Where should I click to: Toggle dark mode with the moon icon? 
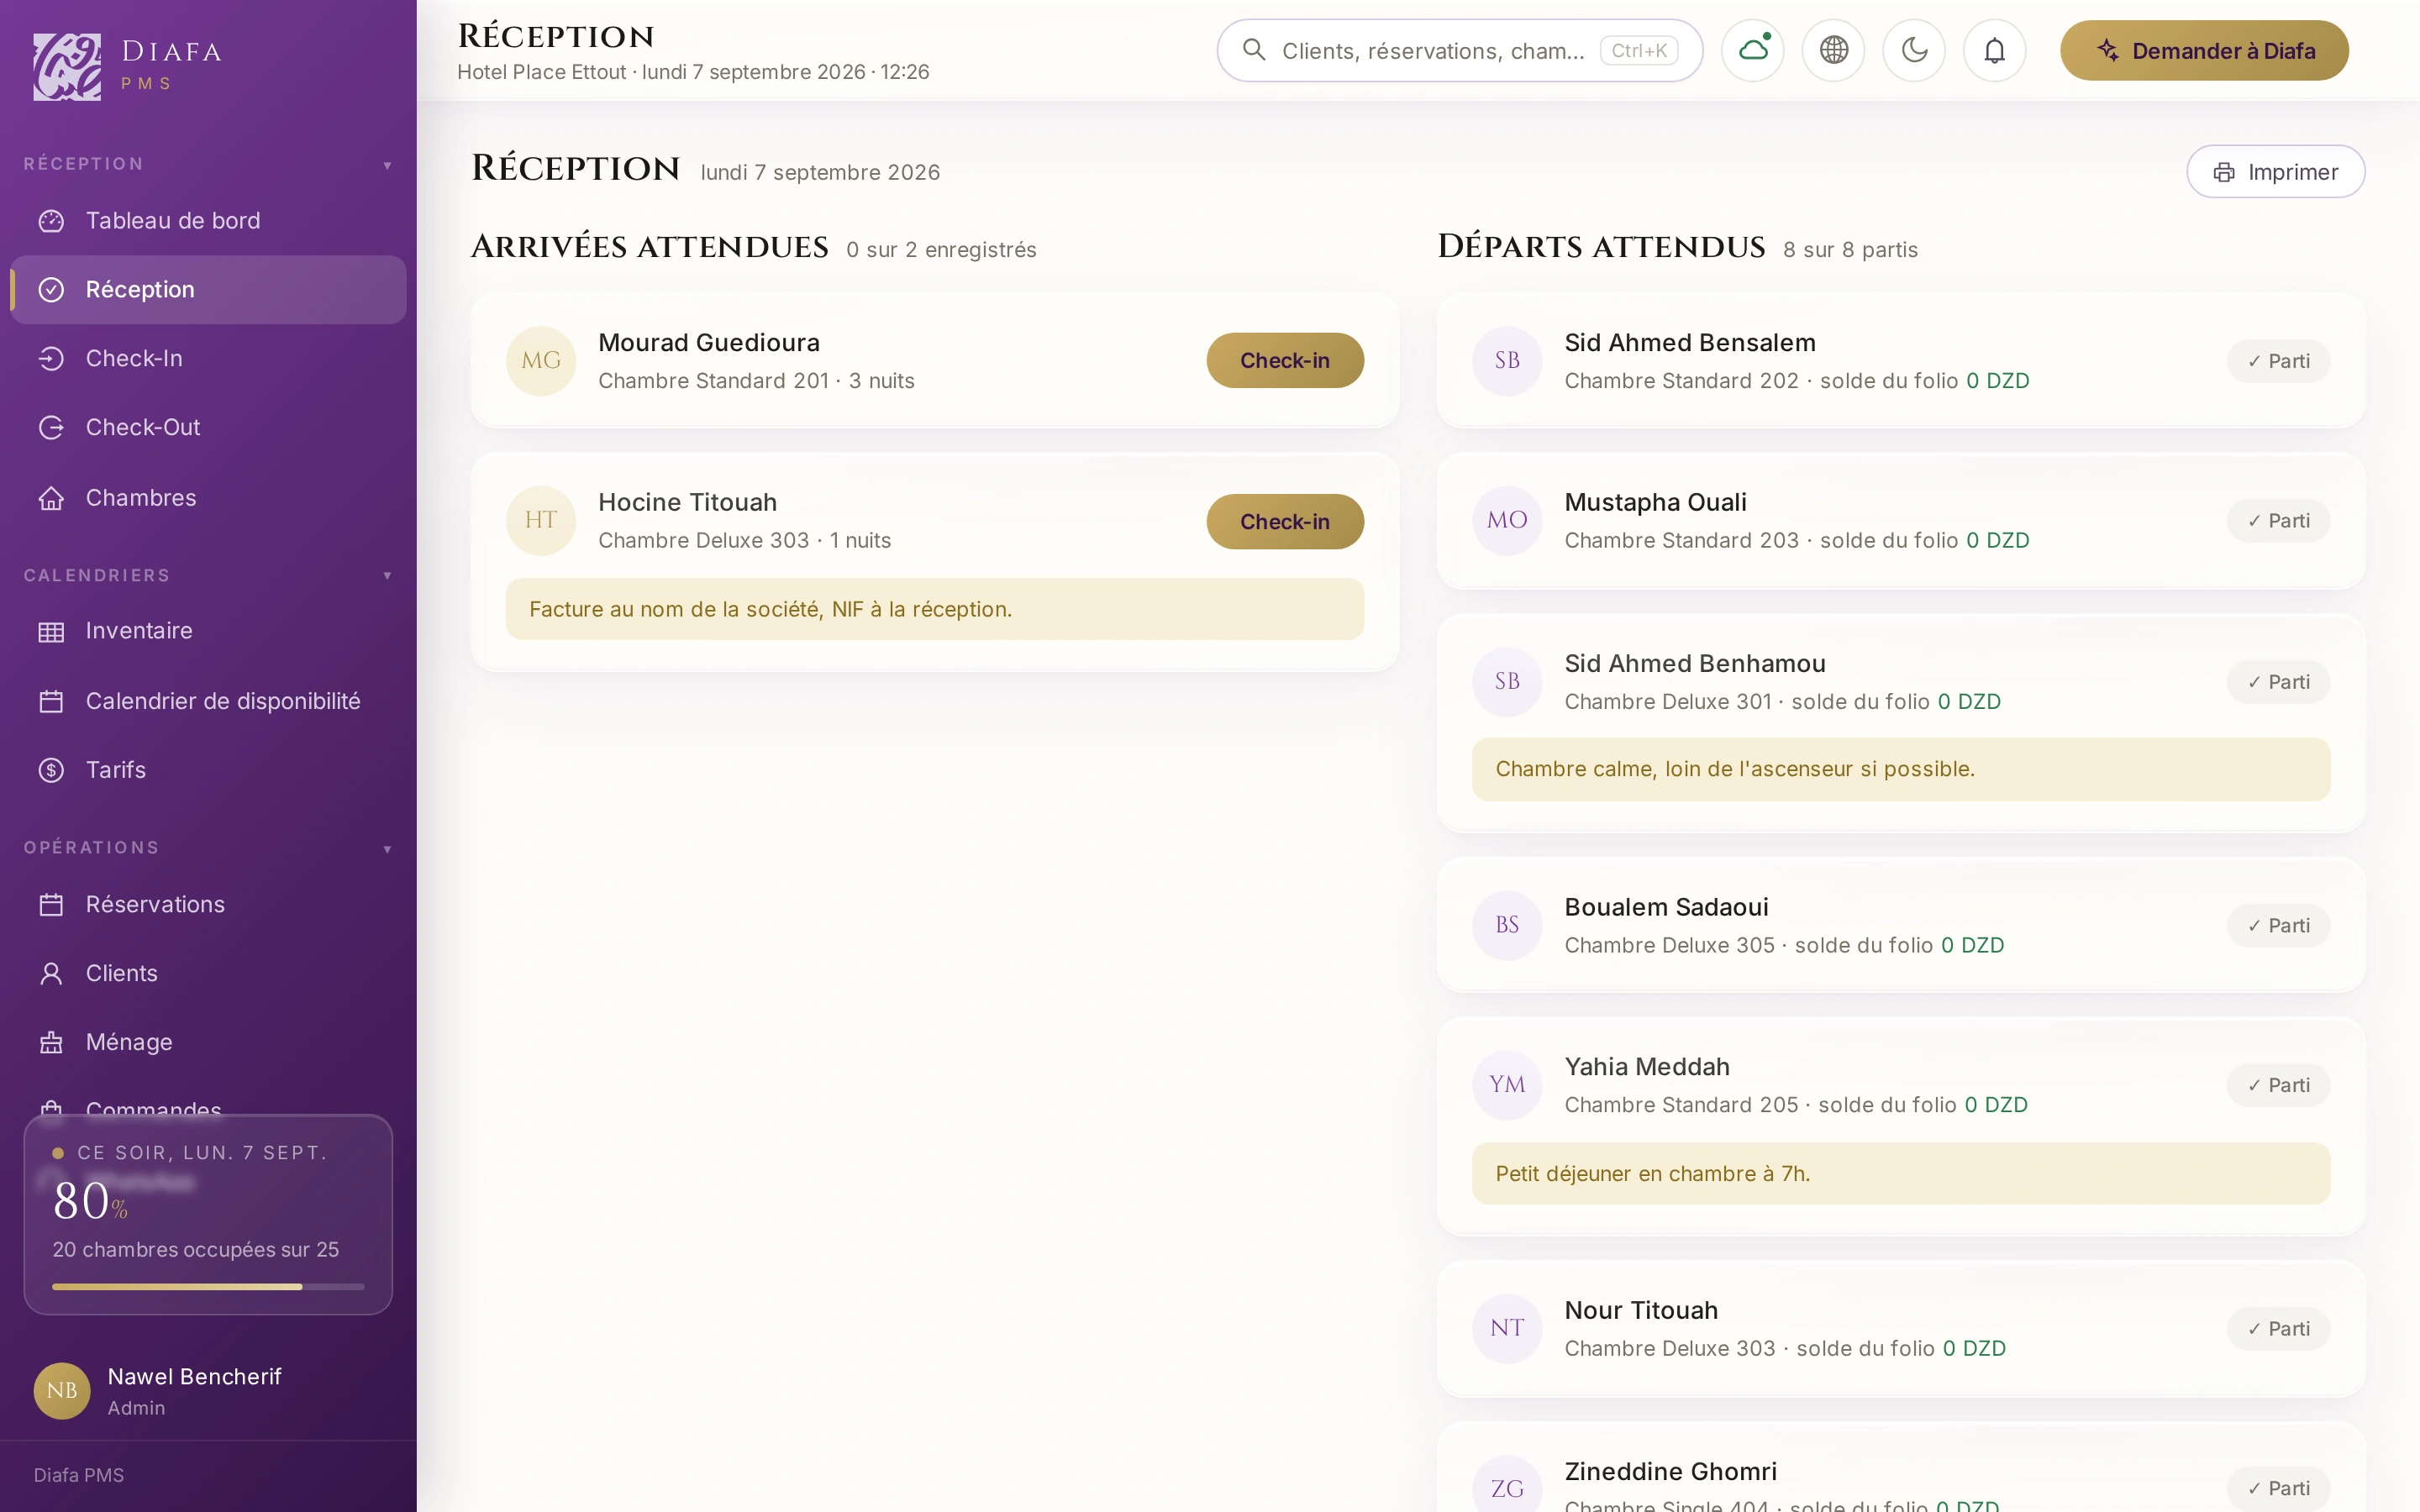[x=1914, y=50]
